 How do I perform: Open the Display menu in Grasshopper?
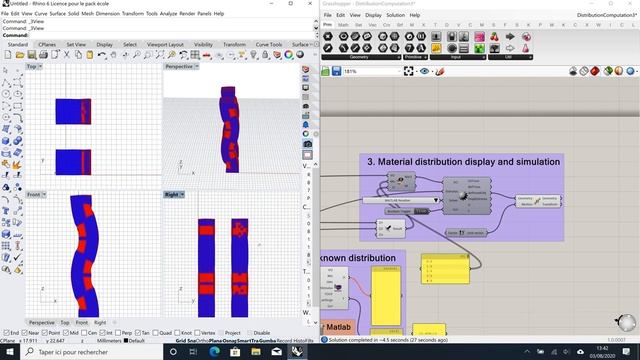pyautogui.click(x=373, y=15)
